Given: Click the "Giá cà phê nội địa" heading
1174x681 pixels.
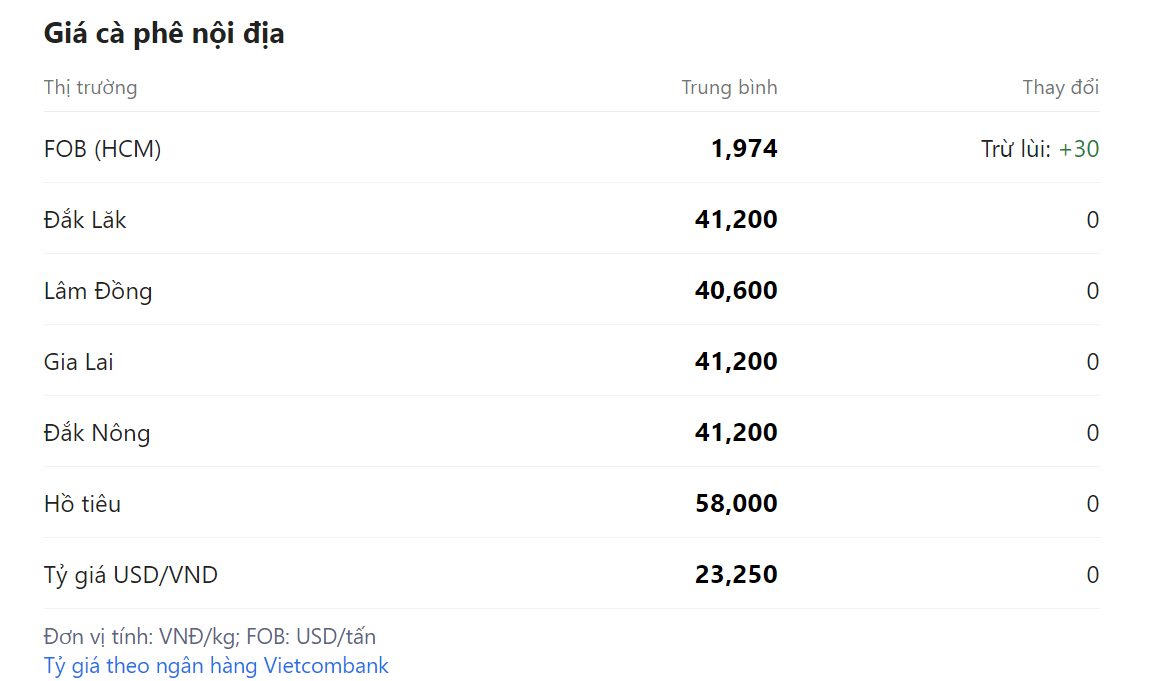Looking at the screenshot, I should (x=164, y=34).
